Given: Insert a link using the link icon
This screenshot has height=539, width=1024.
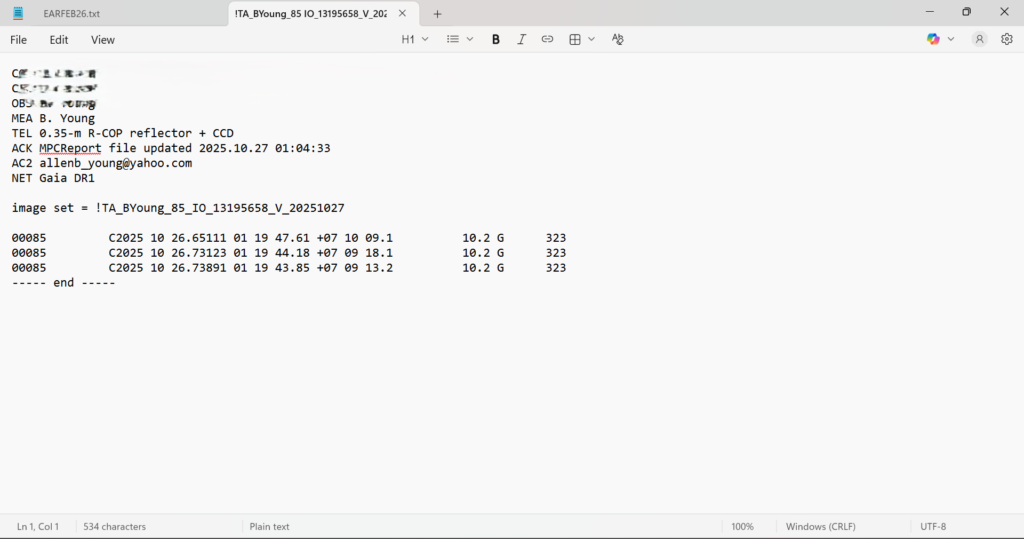Looking at the screenshot, I should [x=547, y=39].
